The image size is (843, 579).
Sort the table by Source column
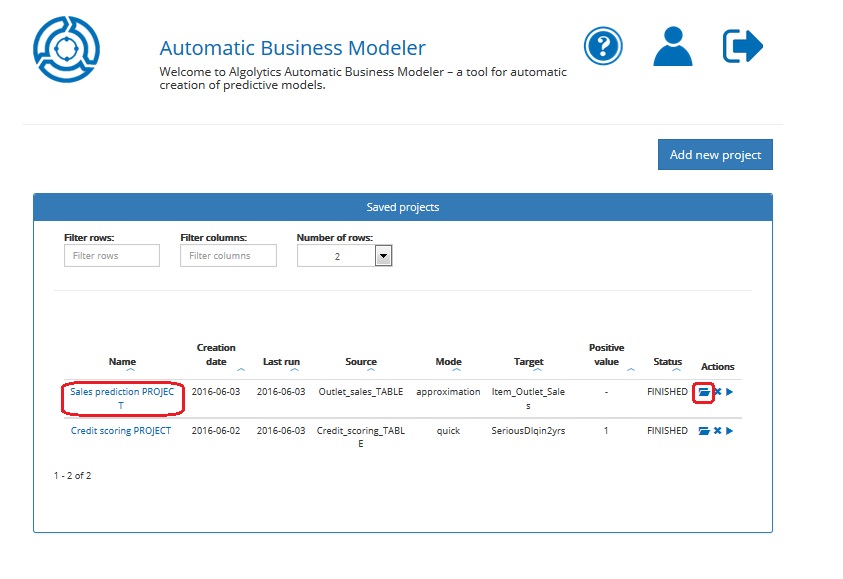361,362
